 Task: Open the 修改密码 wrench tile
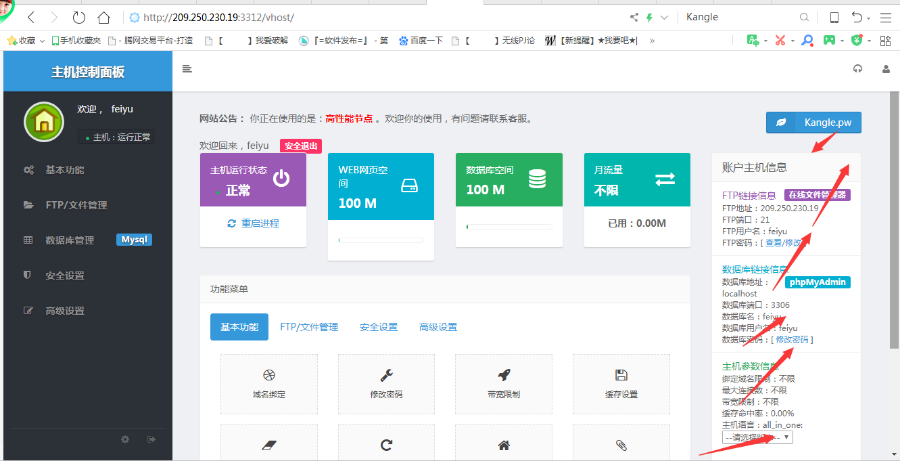pyautogui.click(x=386, y=384)
